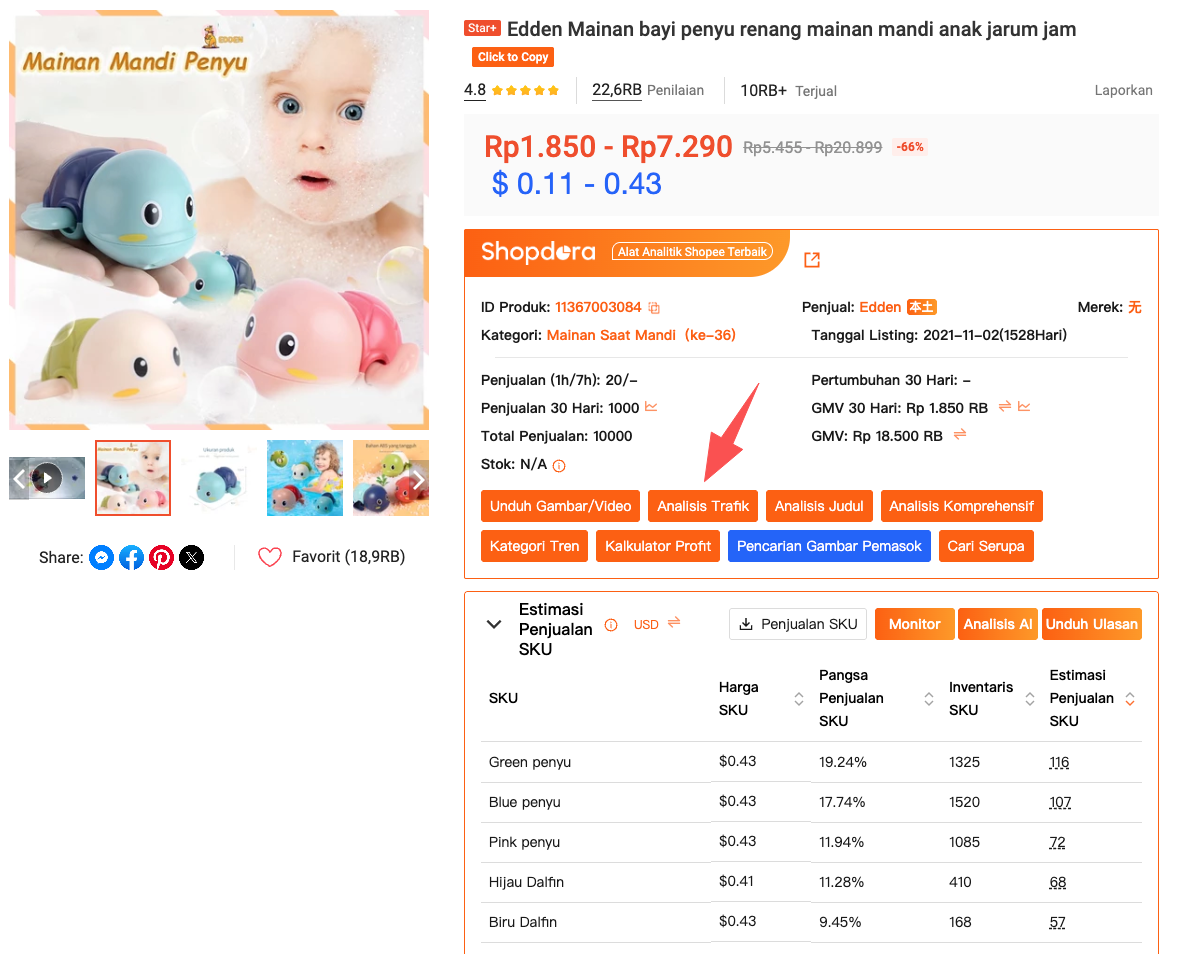Share via Facebook Messenger icon
Viewport: 1177px width, 954px height.
click(101, 558)
